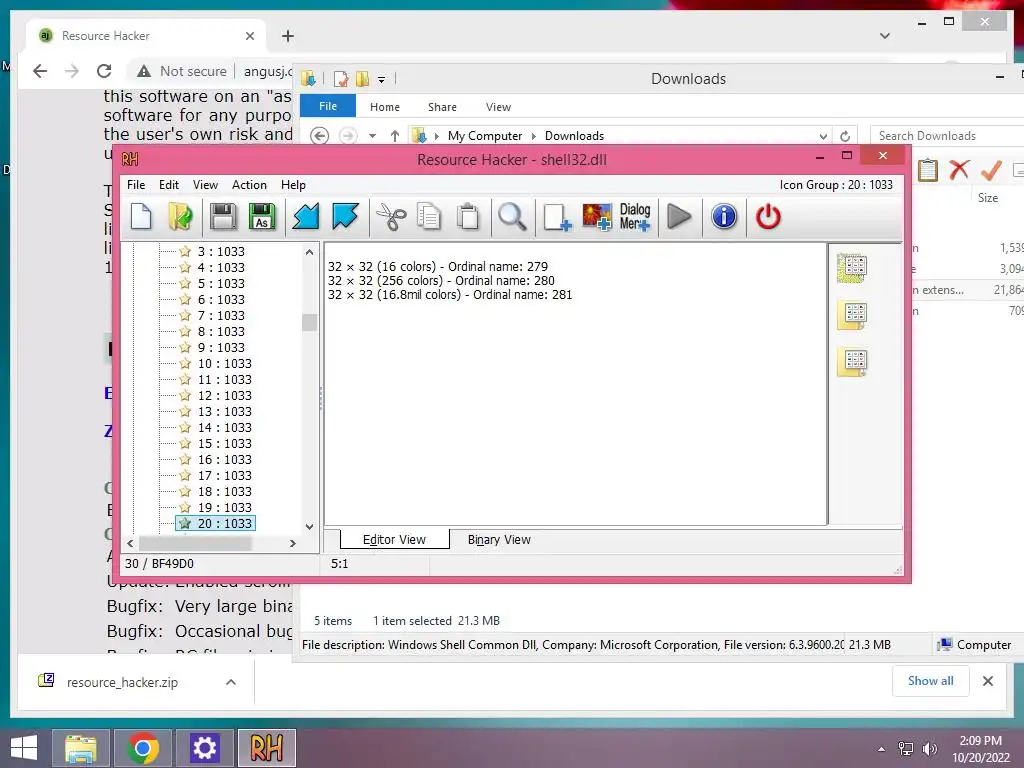This screenshot has width=1024, height=768.
Task: Click the red power Exit icon
Action: 768,217
